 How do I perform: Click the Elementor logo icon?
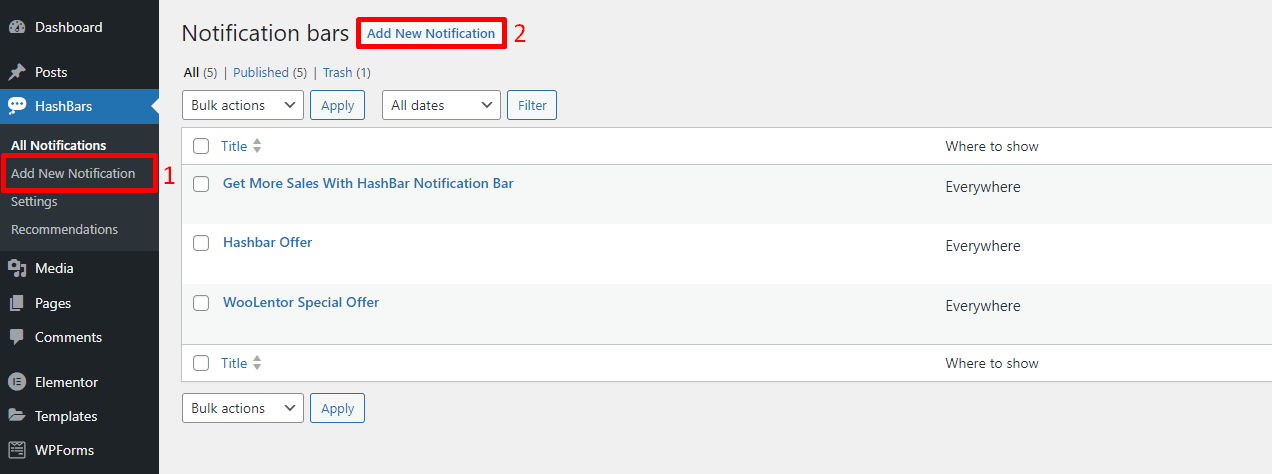pyautogui.click(x=17, y=382)
